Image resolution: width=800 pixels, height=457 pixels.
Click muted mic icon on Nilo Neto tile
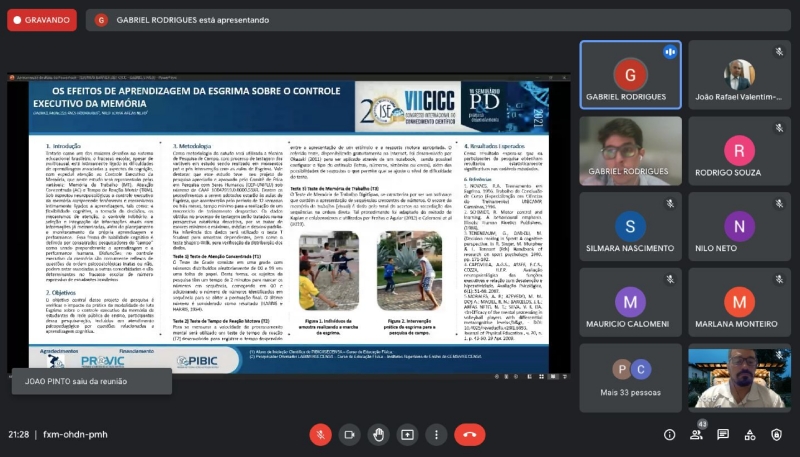click(779, 204)
